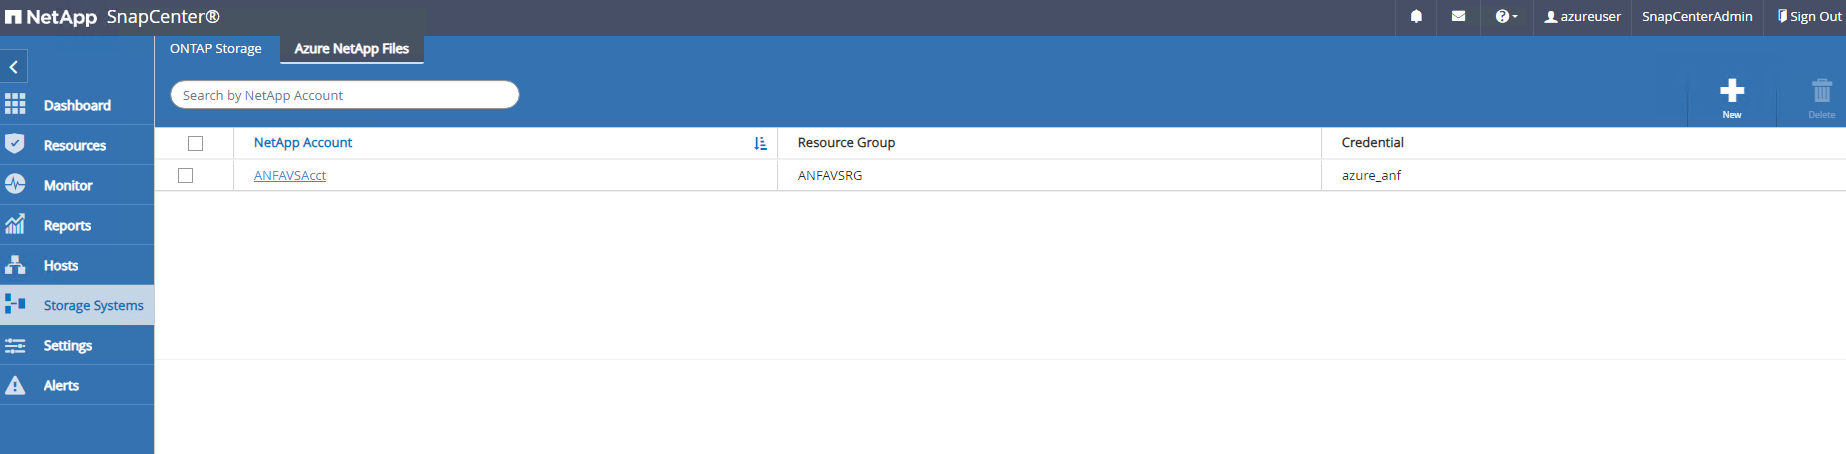Click the SnapCenter product title
Screen dimensions: 1846x454
click(163, 17)
